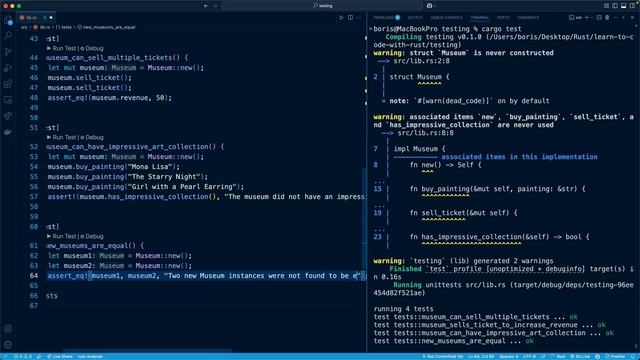Kill terminal with trash icon
Screen dimensions: 640x360
point(607,18)
